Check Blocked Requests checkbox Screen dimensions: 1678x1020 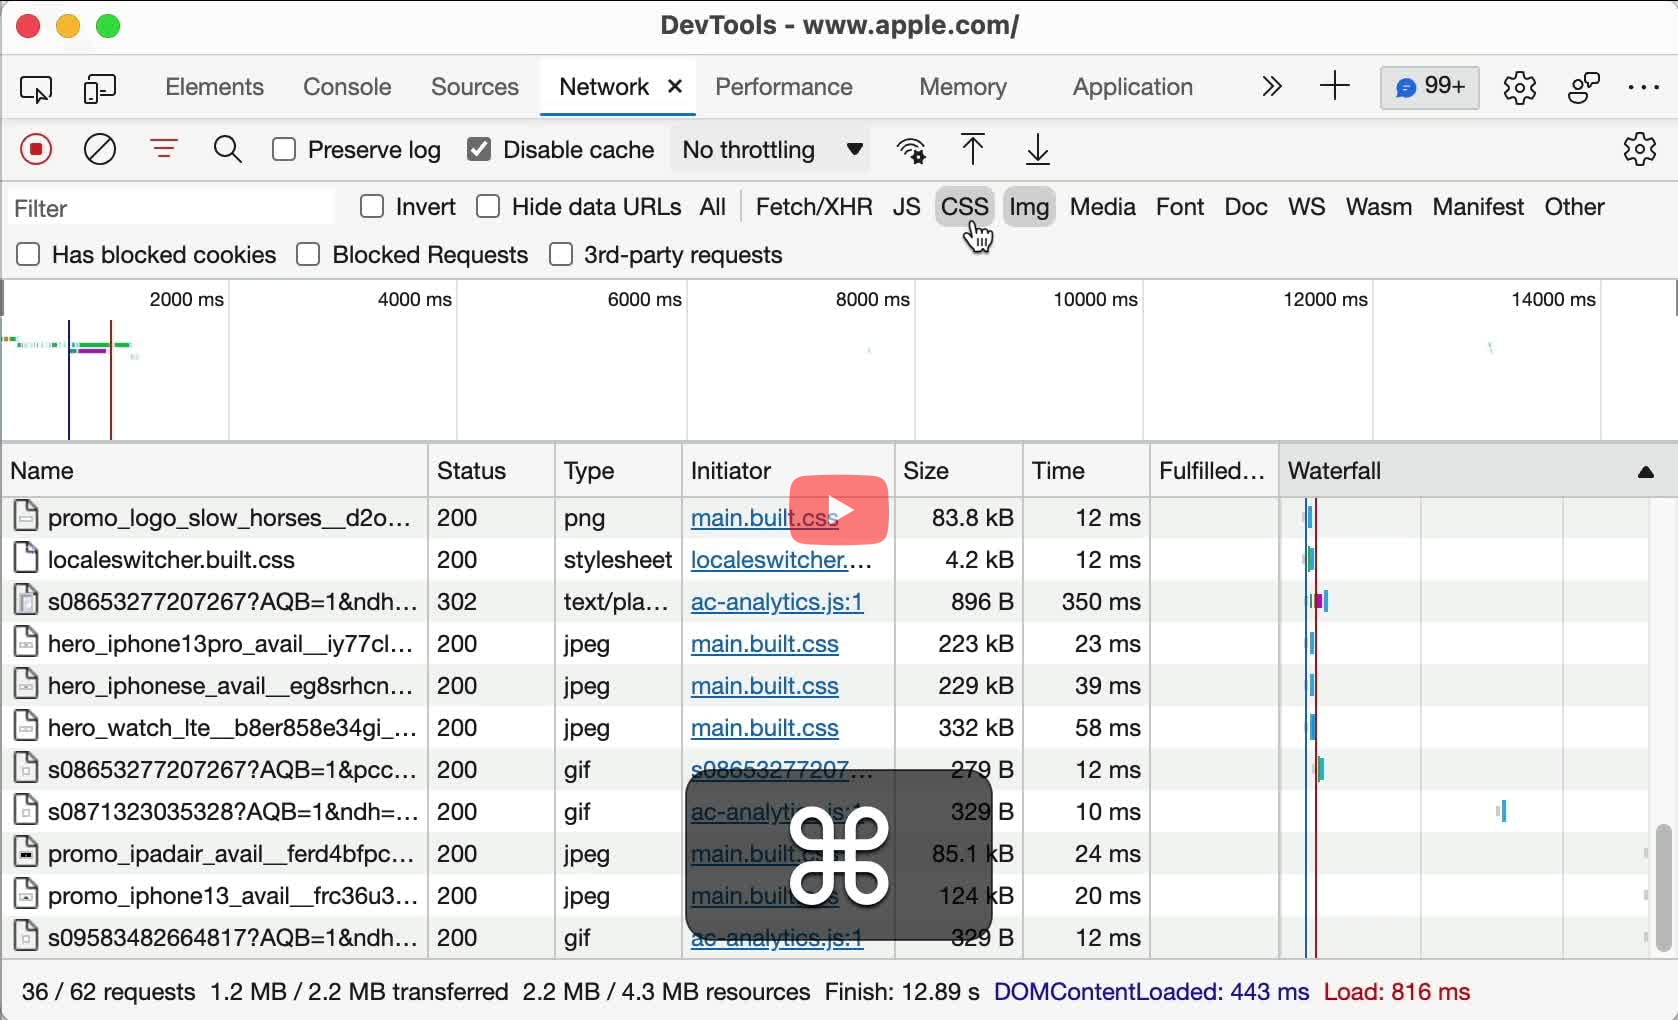(308, 255)
